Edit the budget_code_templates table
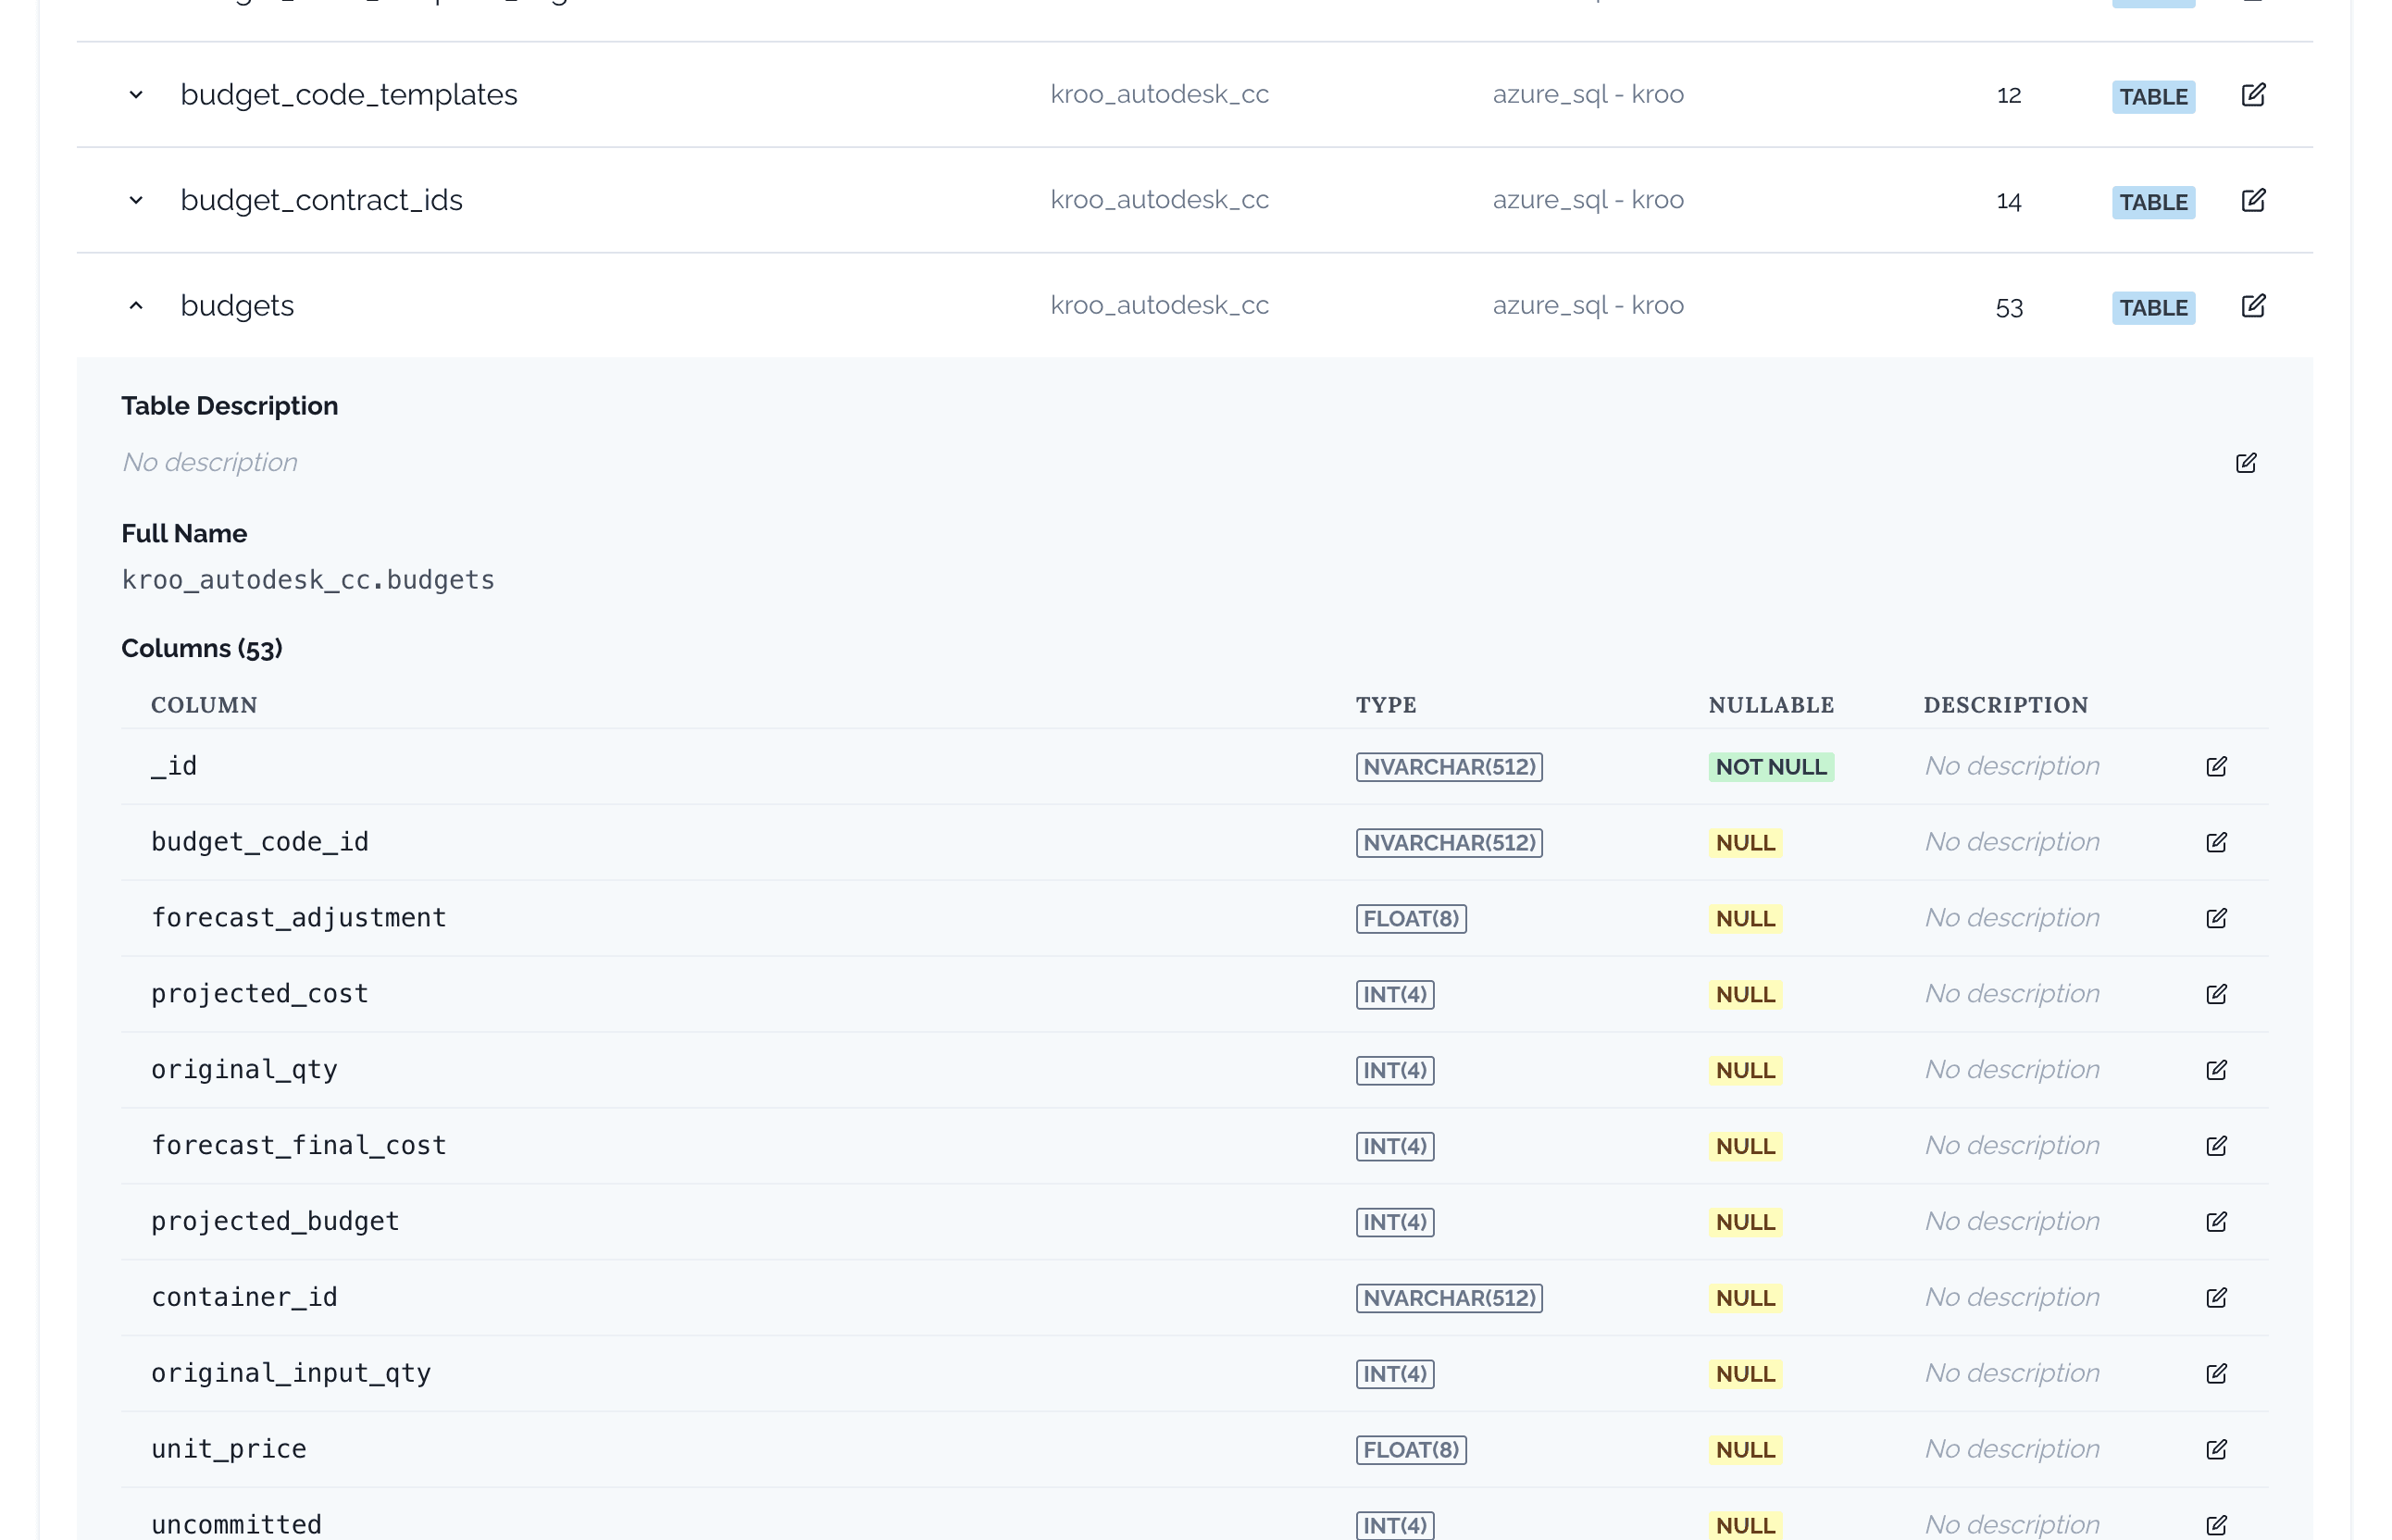The image size is (2392, 1540). click(x=2255, y=95)
